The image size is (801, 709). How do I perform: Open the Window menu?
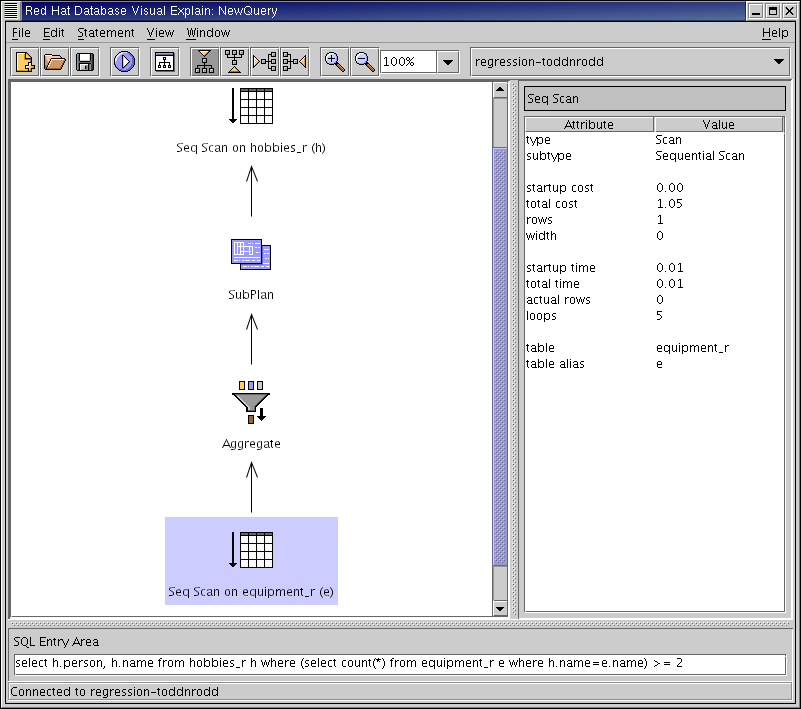tap(208, 33)
